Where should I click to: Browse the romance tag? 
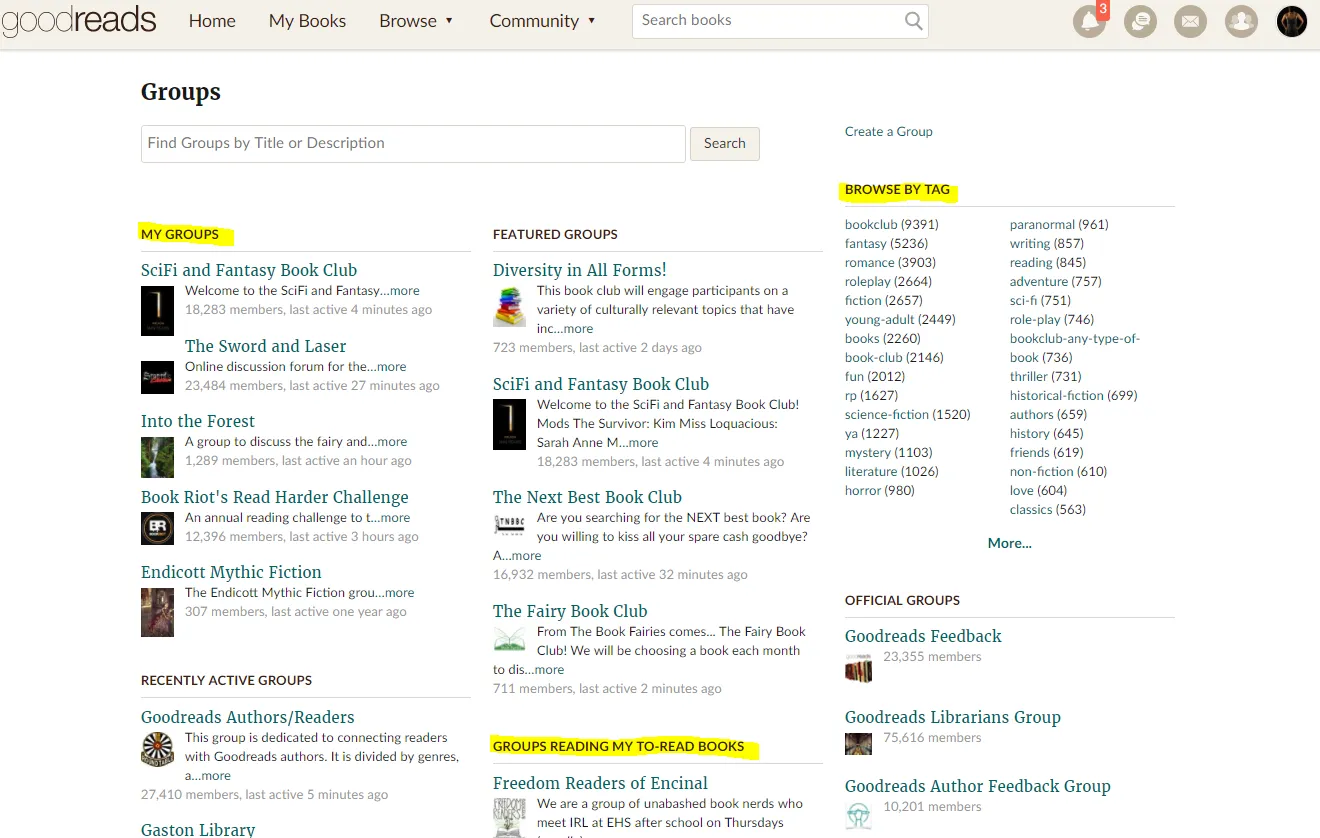click(x=870, y=263)
